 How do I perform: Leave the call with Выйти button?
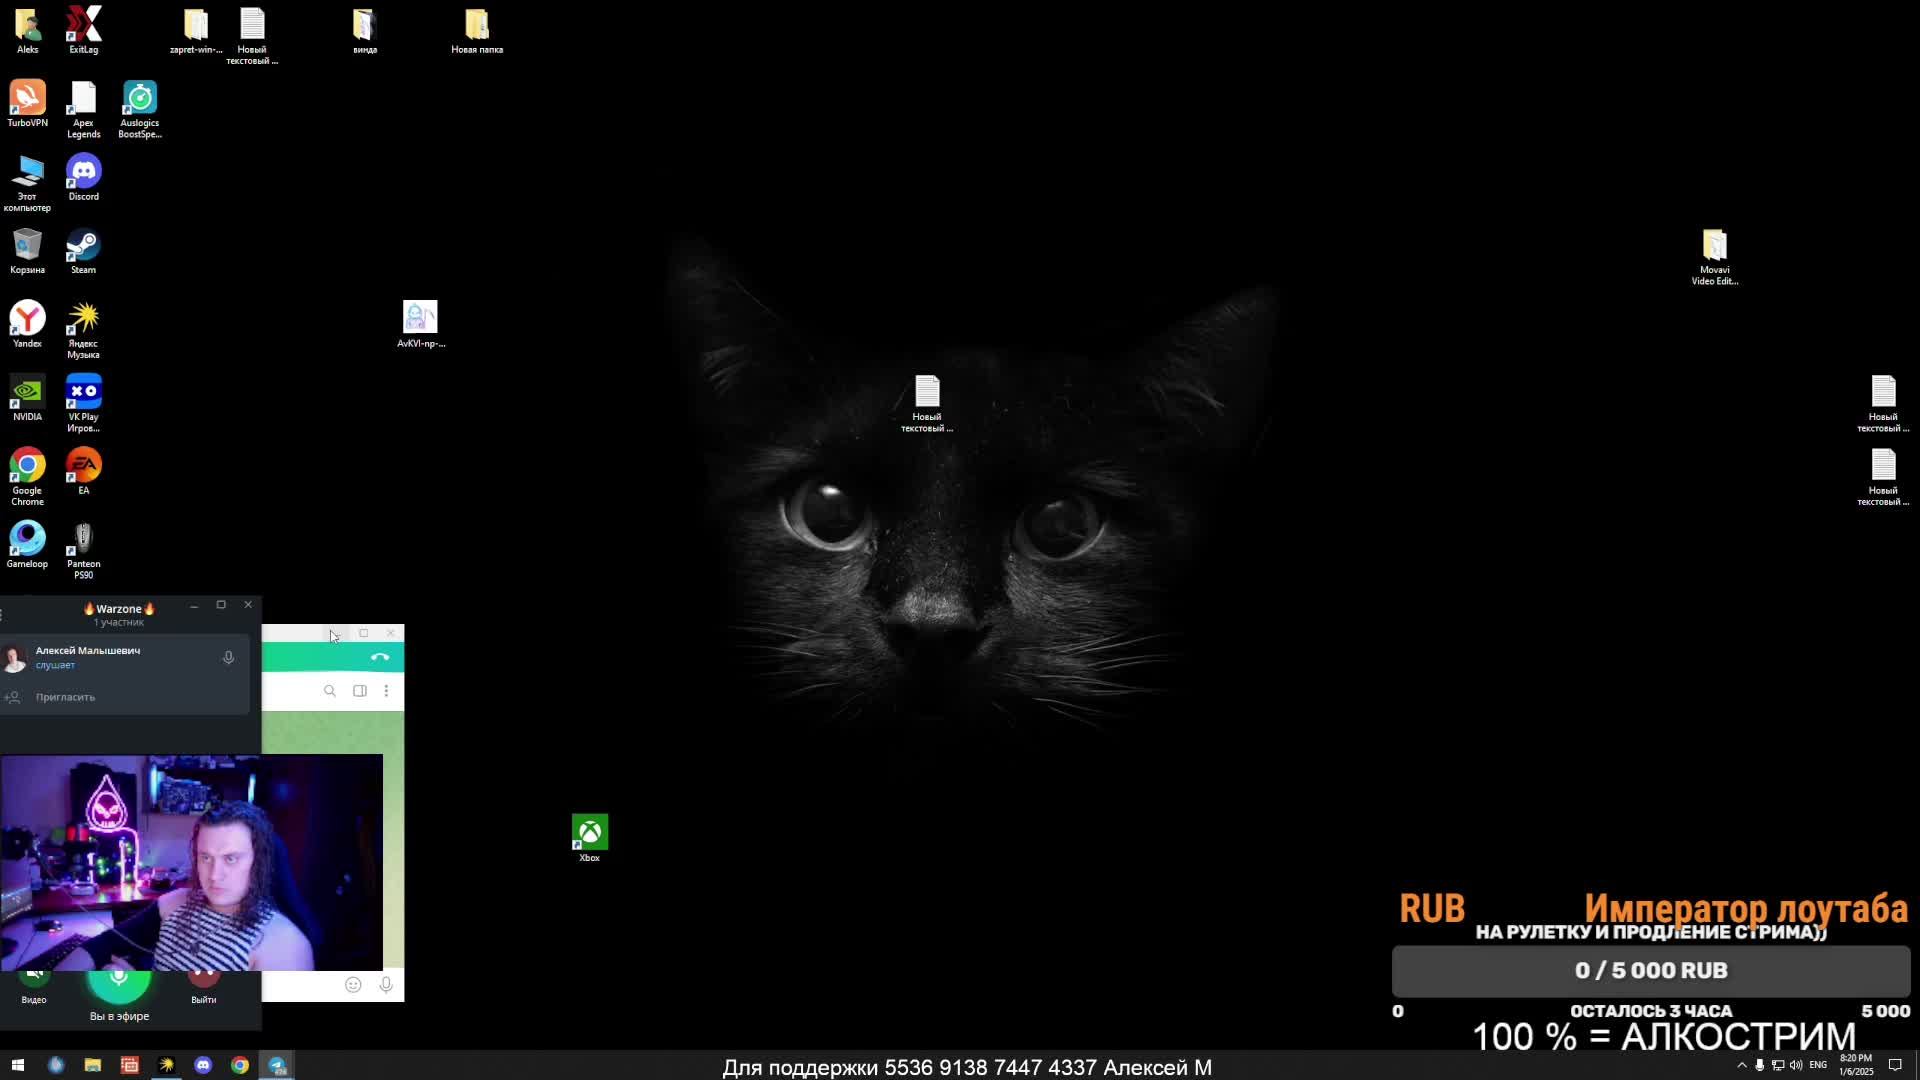203,979
